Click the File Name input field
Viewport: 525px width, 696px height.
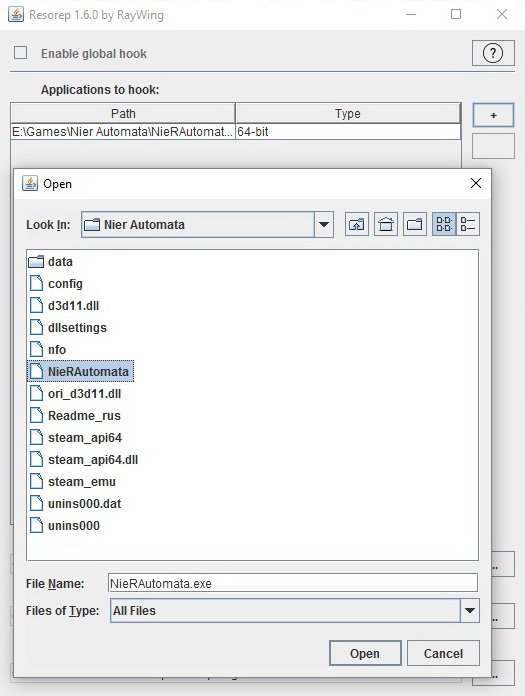(293, 583)
